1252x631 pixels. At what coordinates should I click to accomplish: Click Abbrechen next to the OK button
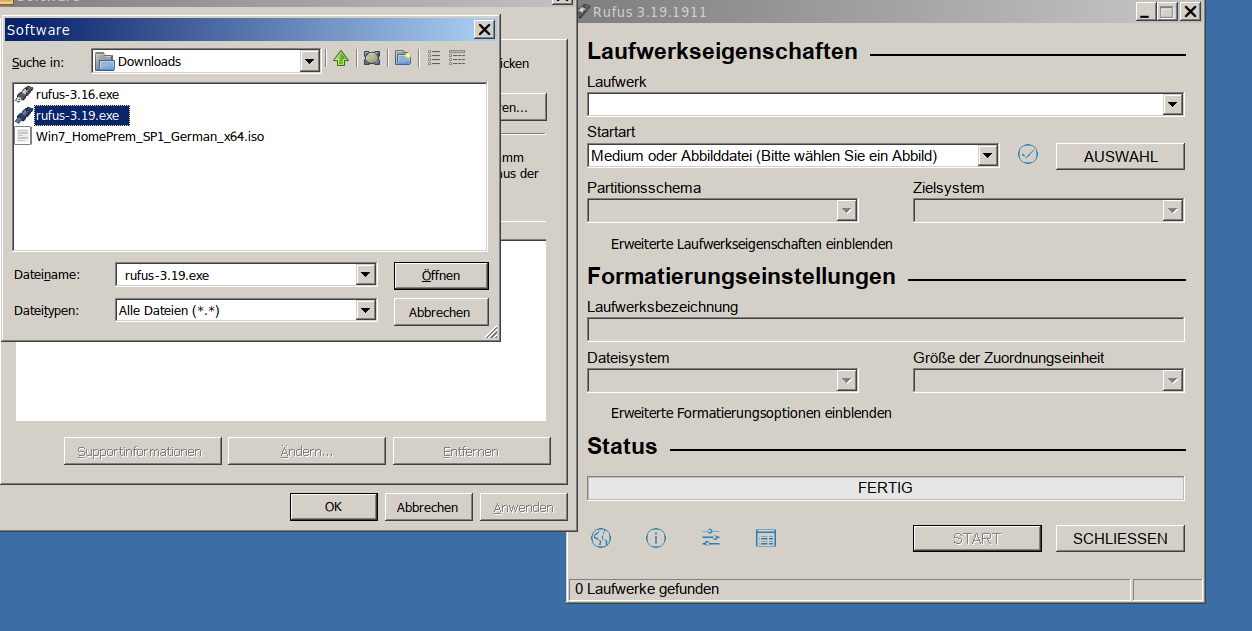(428, 507)
